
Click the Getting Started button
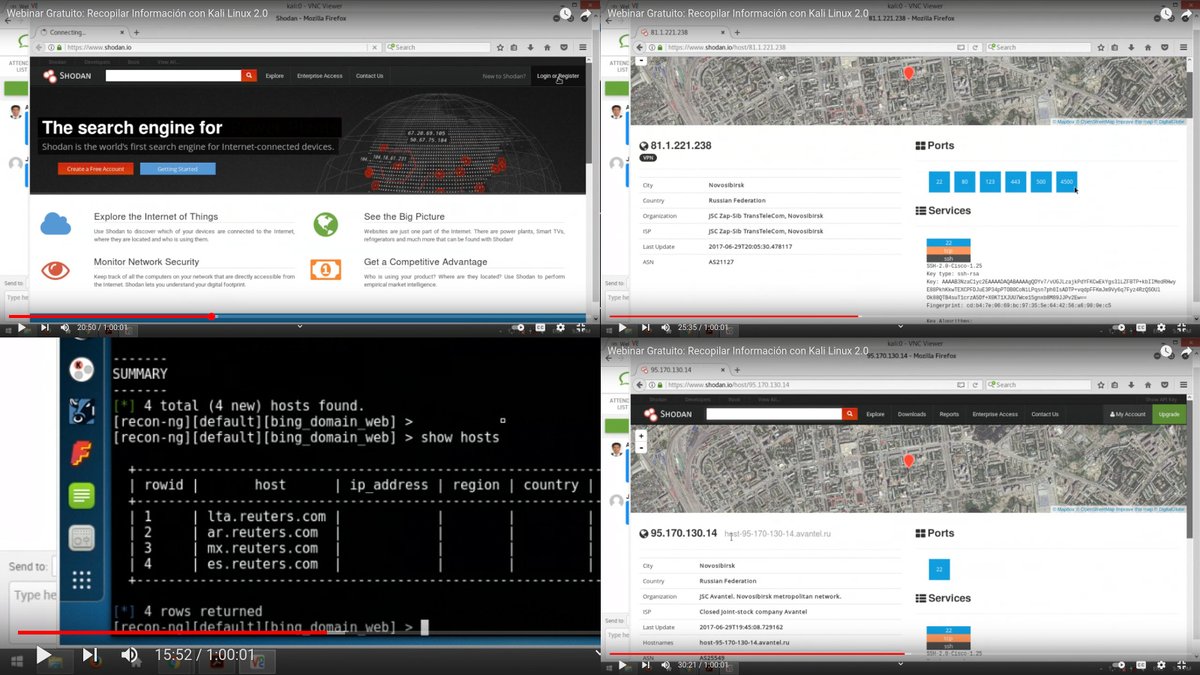(177, 169)
